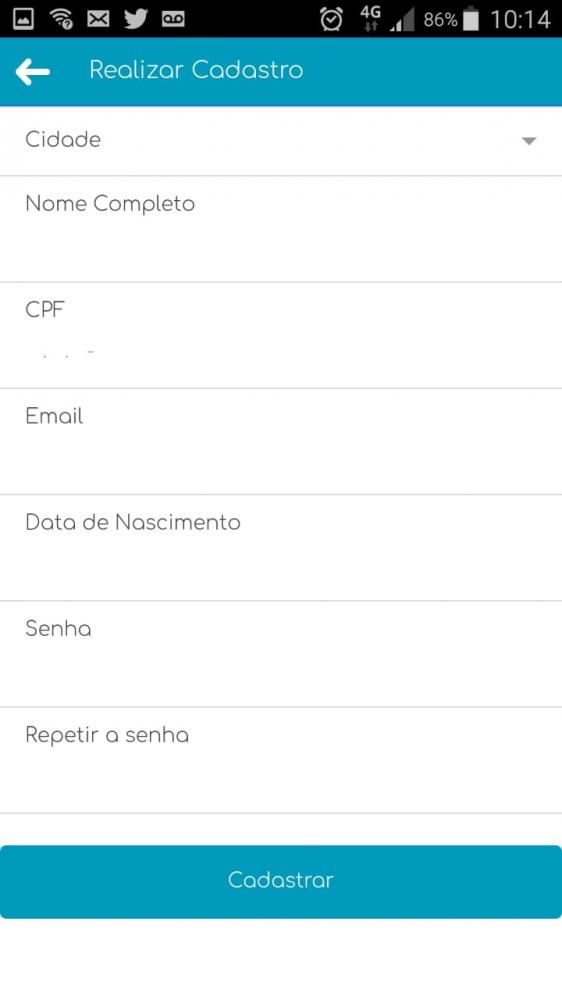Select the Data de Nascimento field
562x1000 pixels.
tap(281, 548)
